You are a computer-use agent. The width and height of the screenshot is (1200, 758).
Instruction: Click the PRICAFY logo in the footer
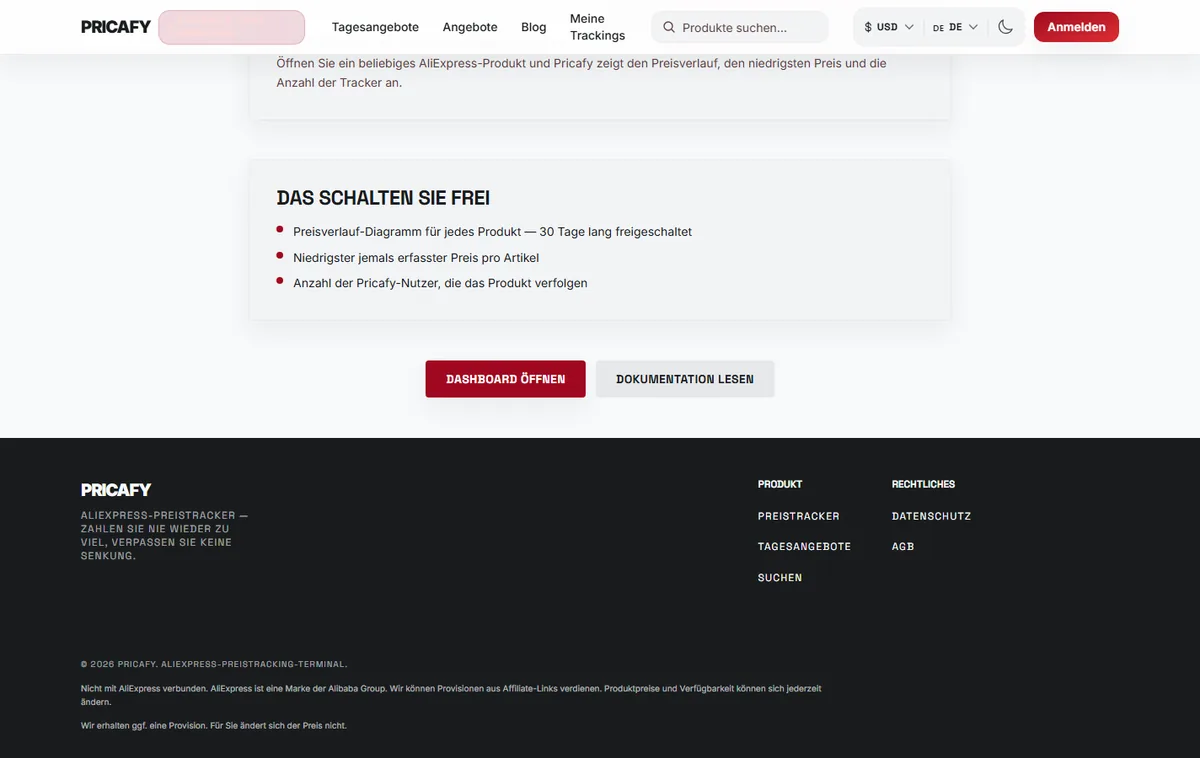point(116,490)
